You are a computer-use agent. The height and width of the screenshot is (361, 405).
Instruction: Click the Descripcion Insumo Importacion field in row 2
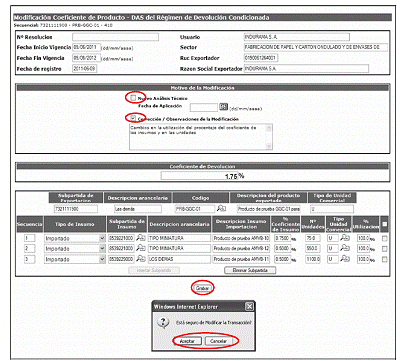(x=241, y=249)
